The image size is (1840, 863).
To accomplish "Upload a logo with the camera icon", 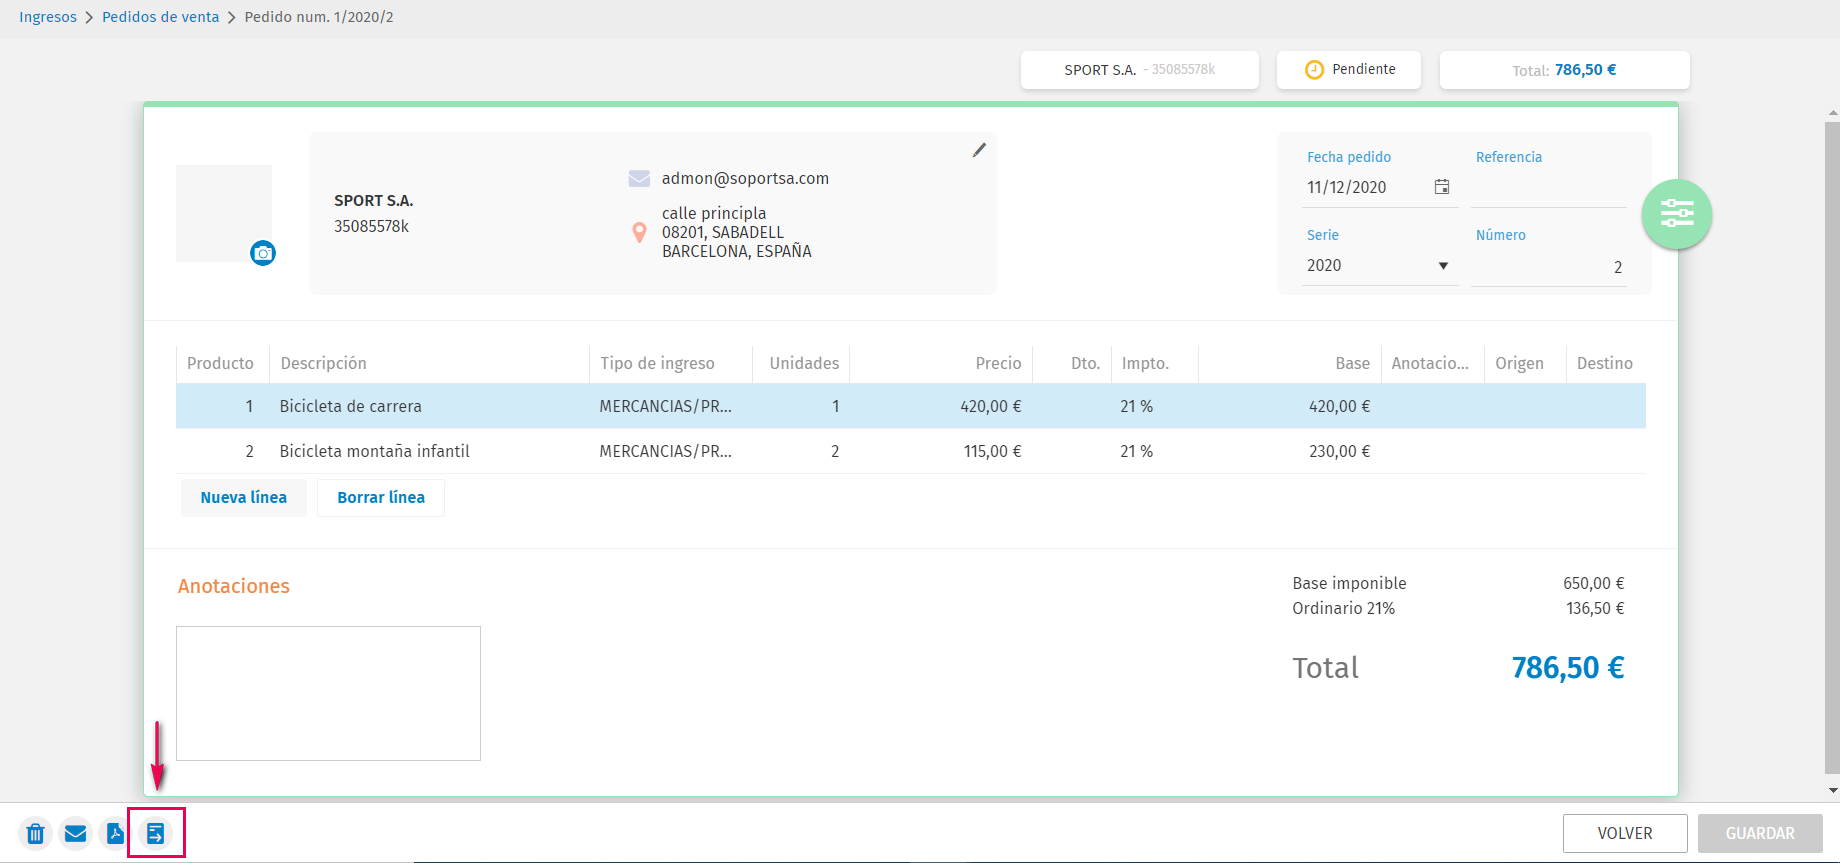I will pos(263,253).
